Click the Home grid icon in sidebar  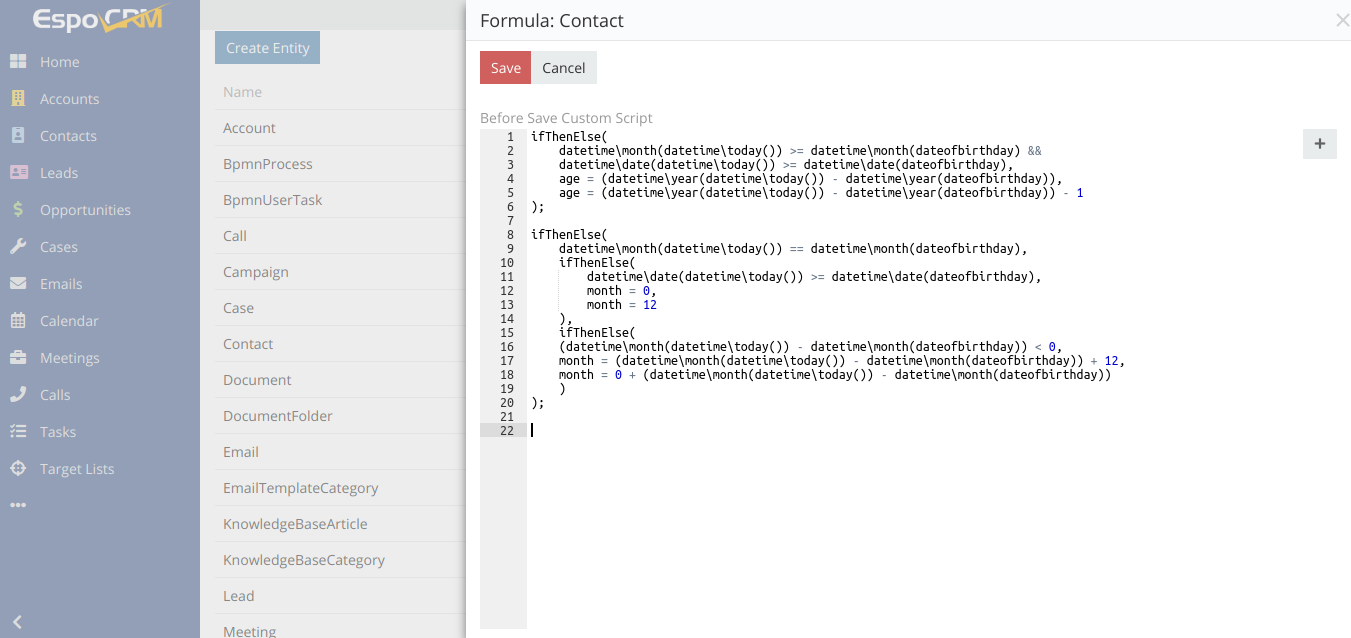18,62
